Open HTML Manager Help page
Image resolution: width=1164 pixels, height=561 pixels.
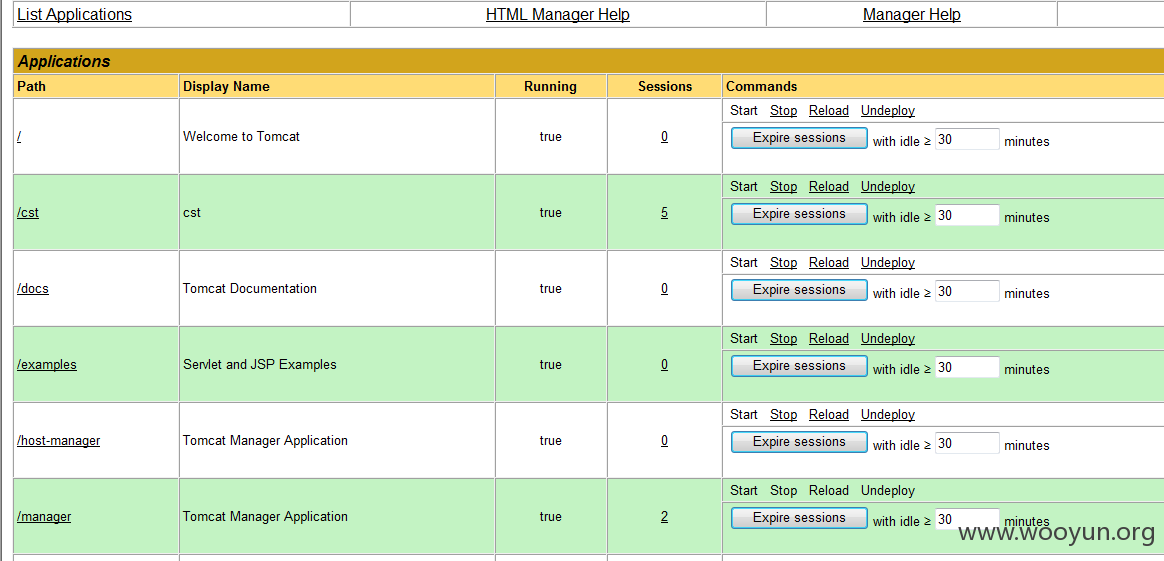(558, 14)
